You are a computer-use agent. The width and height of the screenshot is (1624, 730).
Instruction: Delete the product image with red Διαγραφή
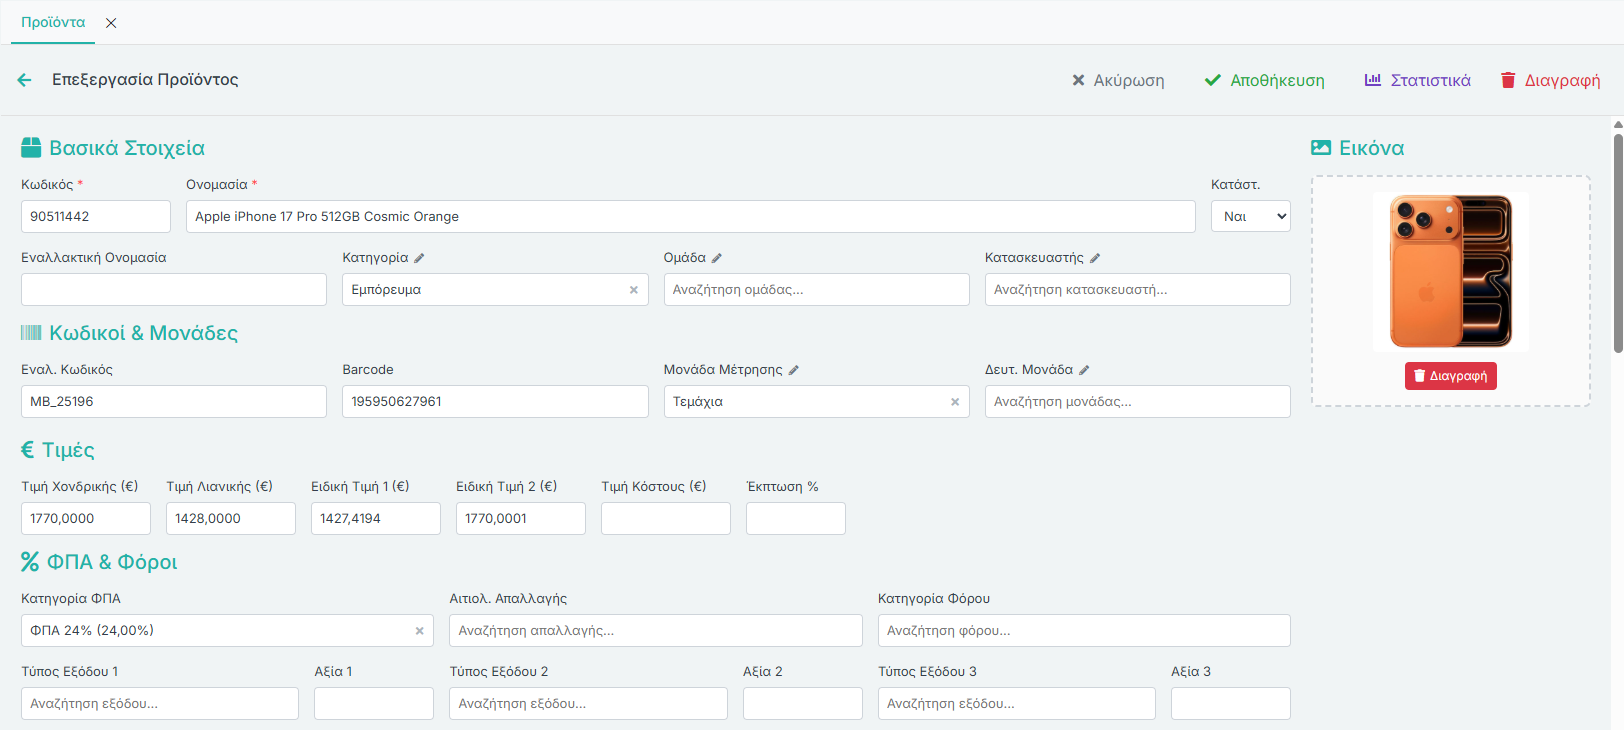click(x=1450, y=376)
